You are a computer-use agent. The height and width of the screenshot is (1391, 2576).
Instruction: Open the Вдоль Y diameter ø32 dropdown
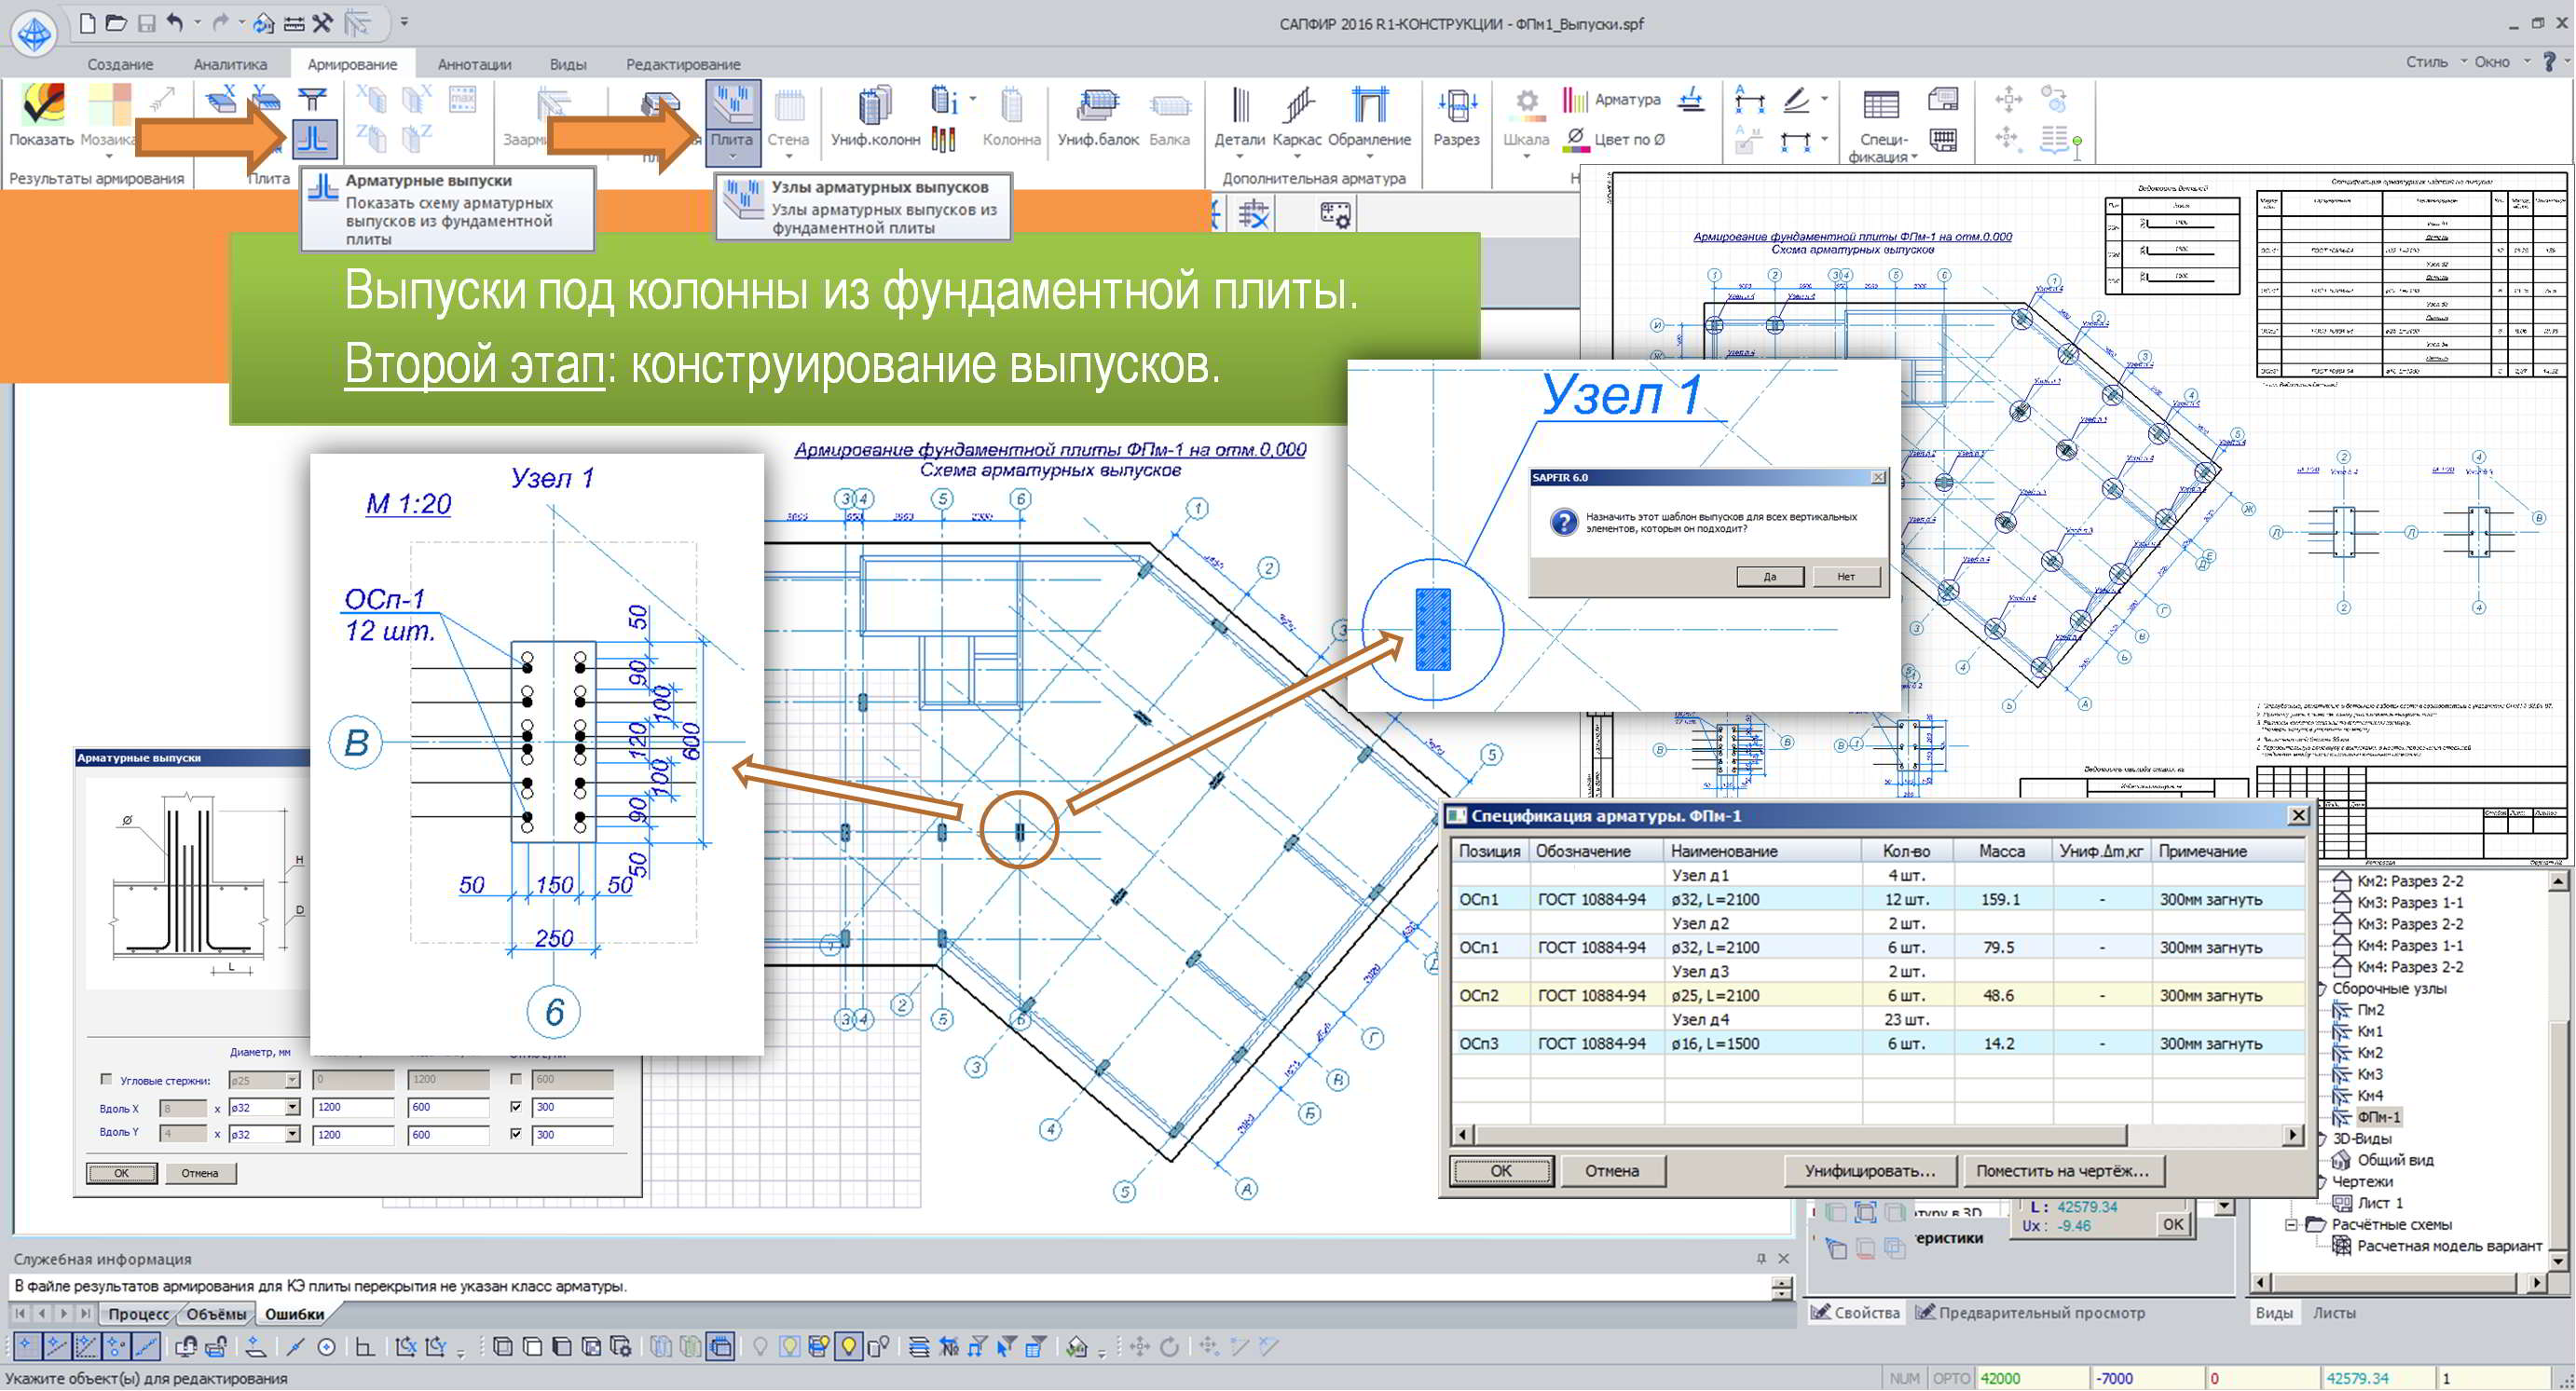pyautogui.click(x=293, y=1135)
